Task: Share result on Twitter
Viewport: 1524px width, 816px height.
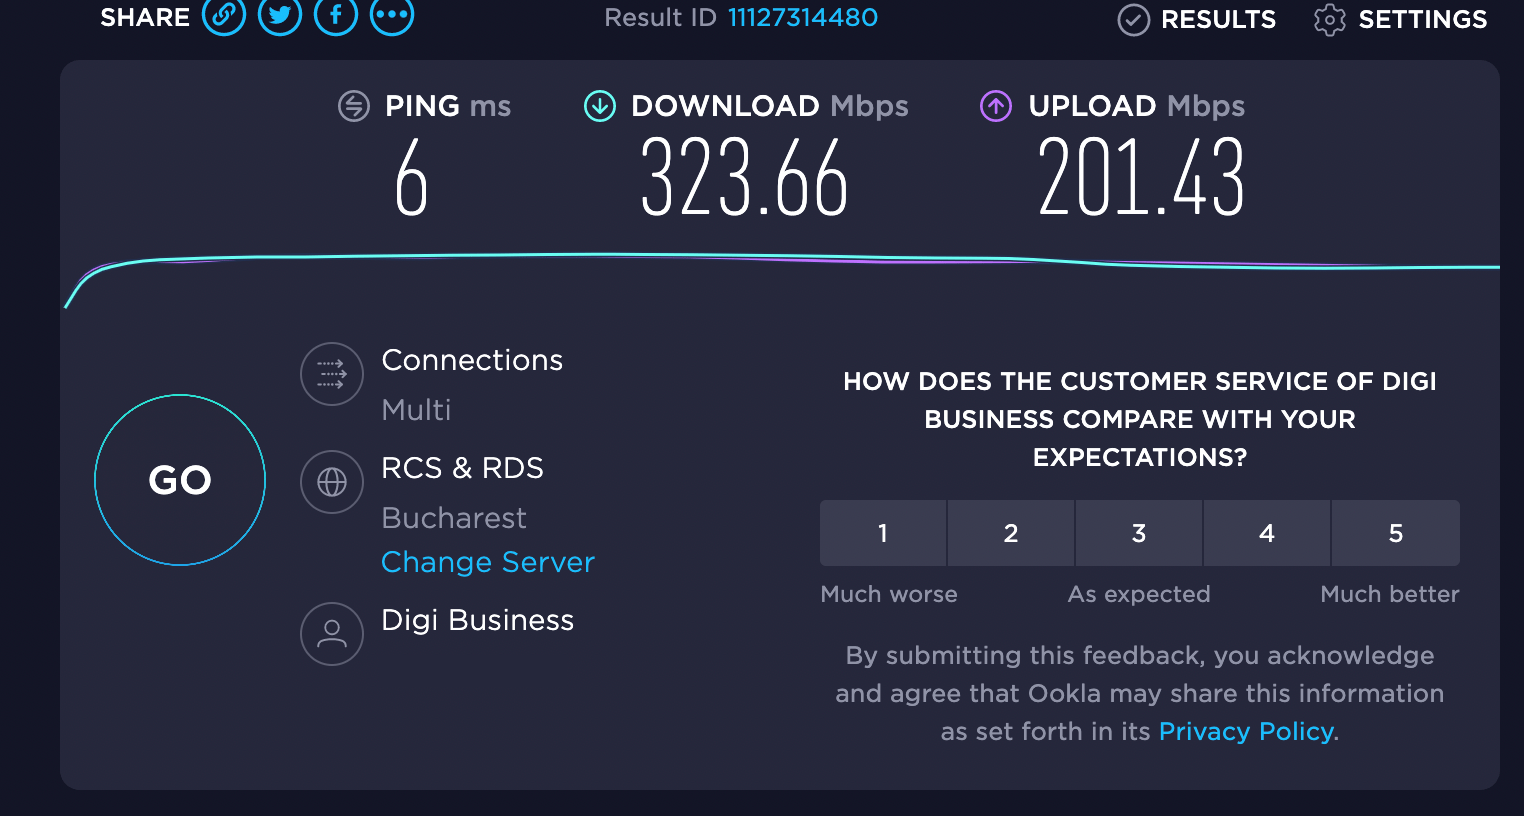Action: pos(280,16)
